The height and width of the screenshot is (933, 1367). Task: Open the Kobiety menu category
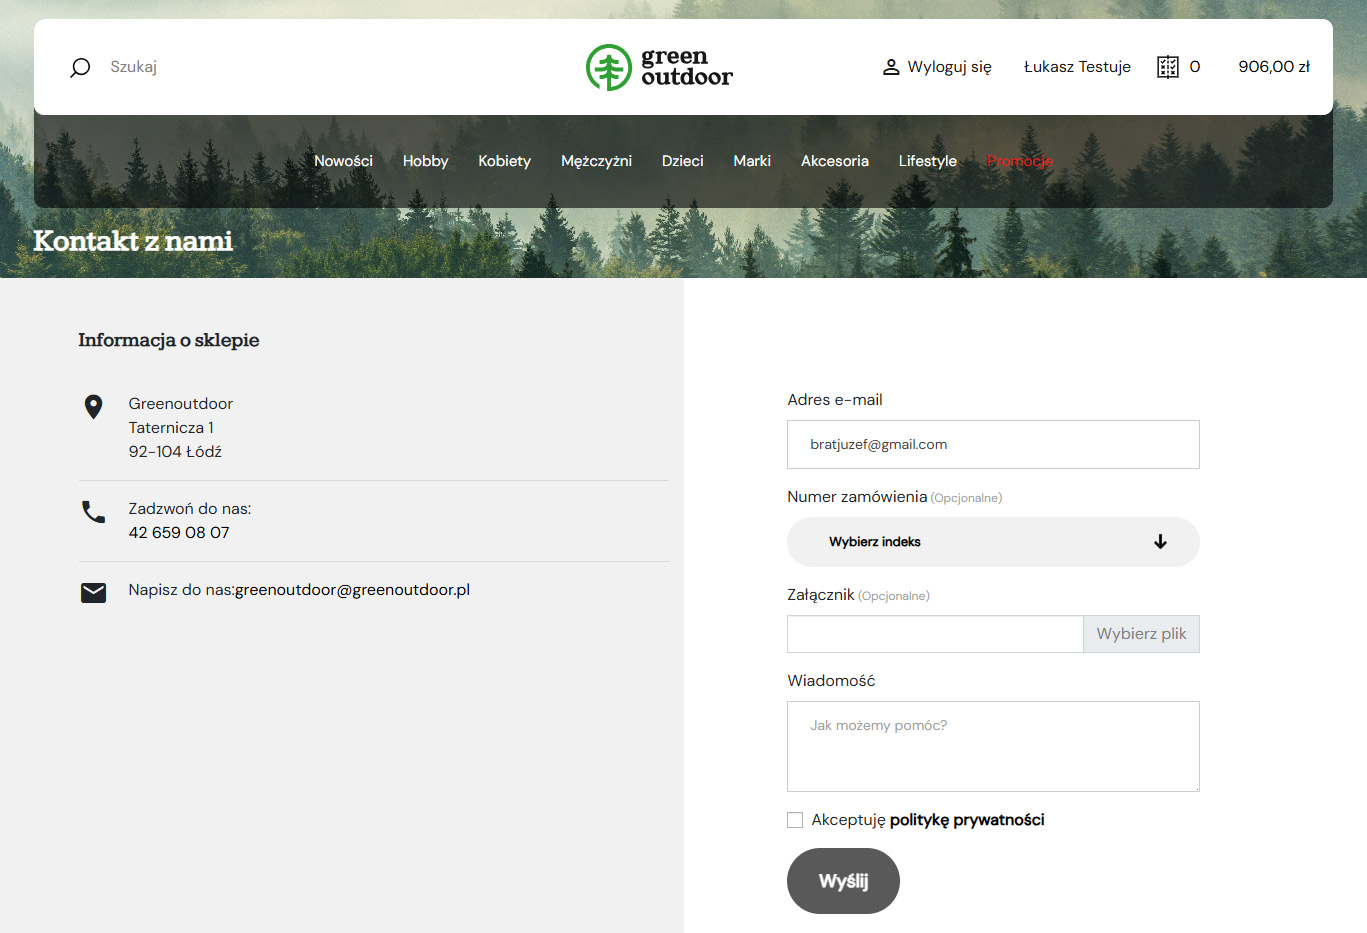pyautogui.click(x=504, y=161)
